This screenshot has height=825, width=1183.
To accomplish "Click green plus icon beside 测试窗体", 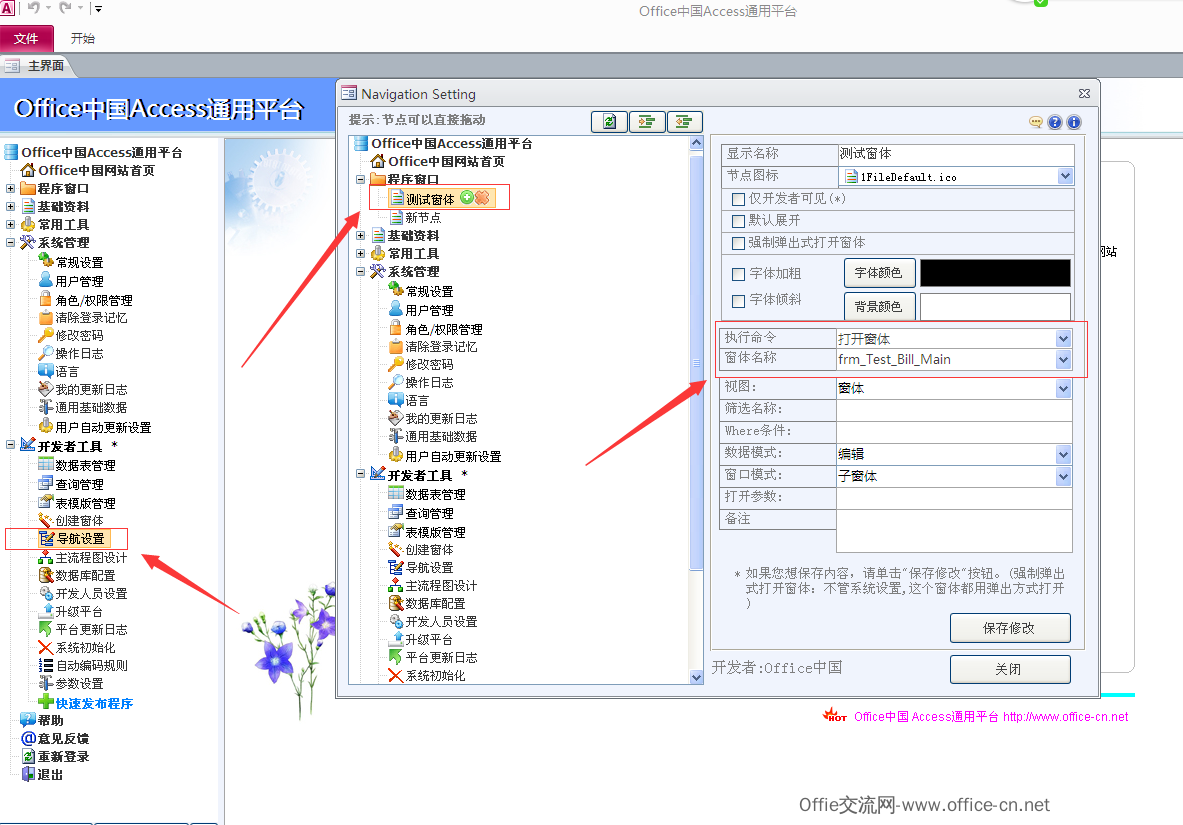I will 467,198.
